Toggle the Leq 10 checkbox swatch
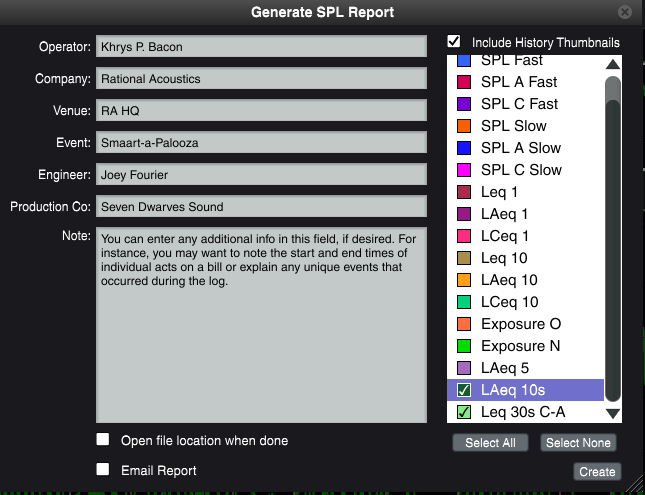Viewport: 645px width, 495px height. pyautogui.click(x=464, y=258)
